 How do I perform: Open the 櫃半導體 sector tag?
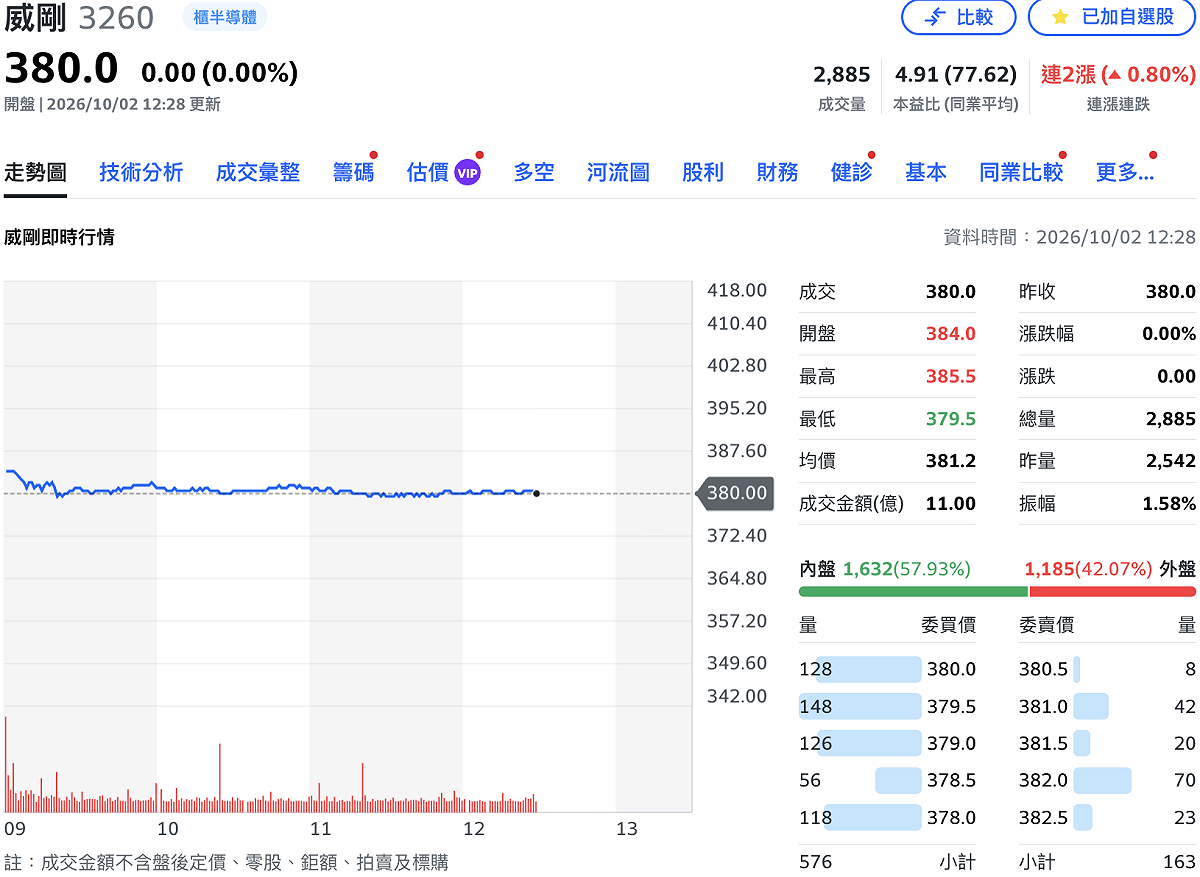tap(225, 16)
